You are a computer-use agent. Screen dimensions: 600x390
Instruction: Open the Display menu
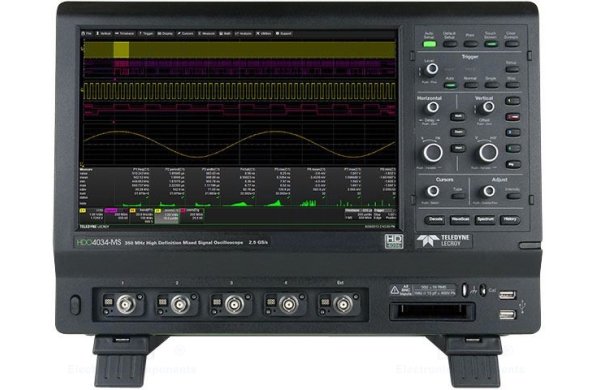(x=165, y=34)
